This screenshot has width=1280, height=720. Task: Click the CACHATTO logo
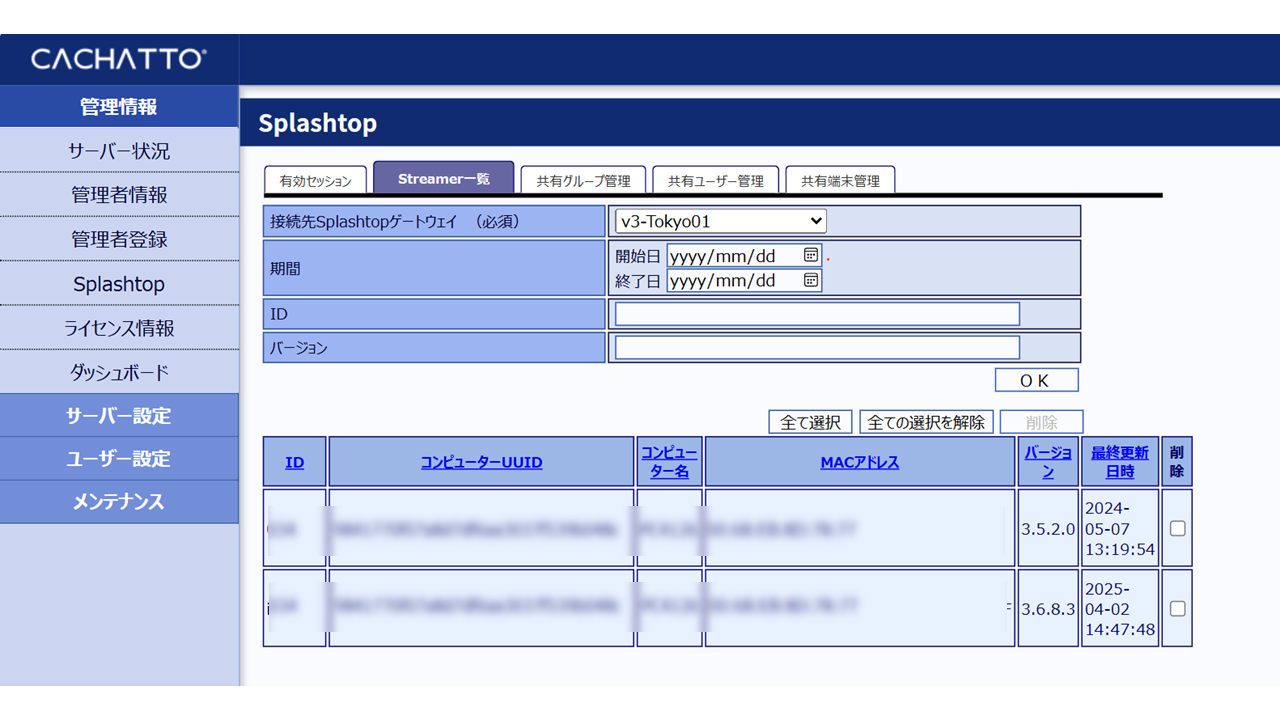click(x=118, y=59)
